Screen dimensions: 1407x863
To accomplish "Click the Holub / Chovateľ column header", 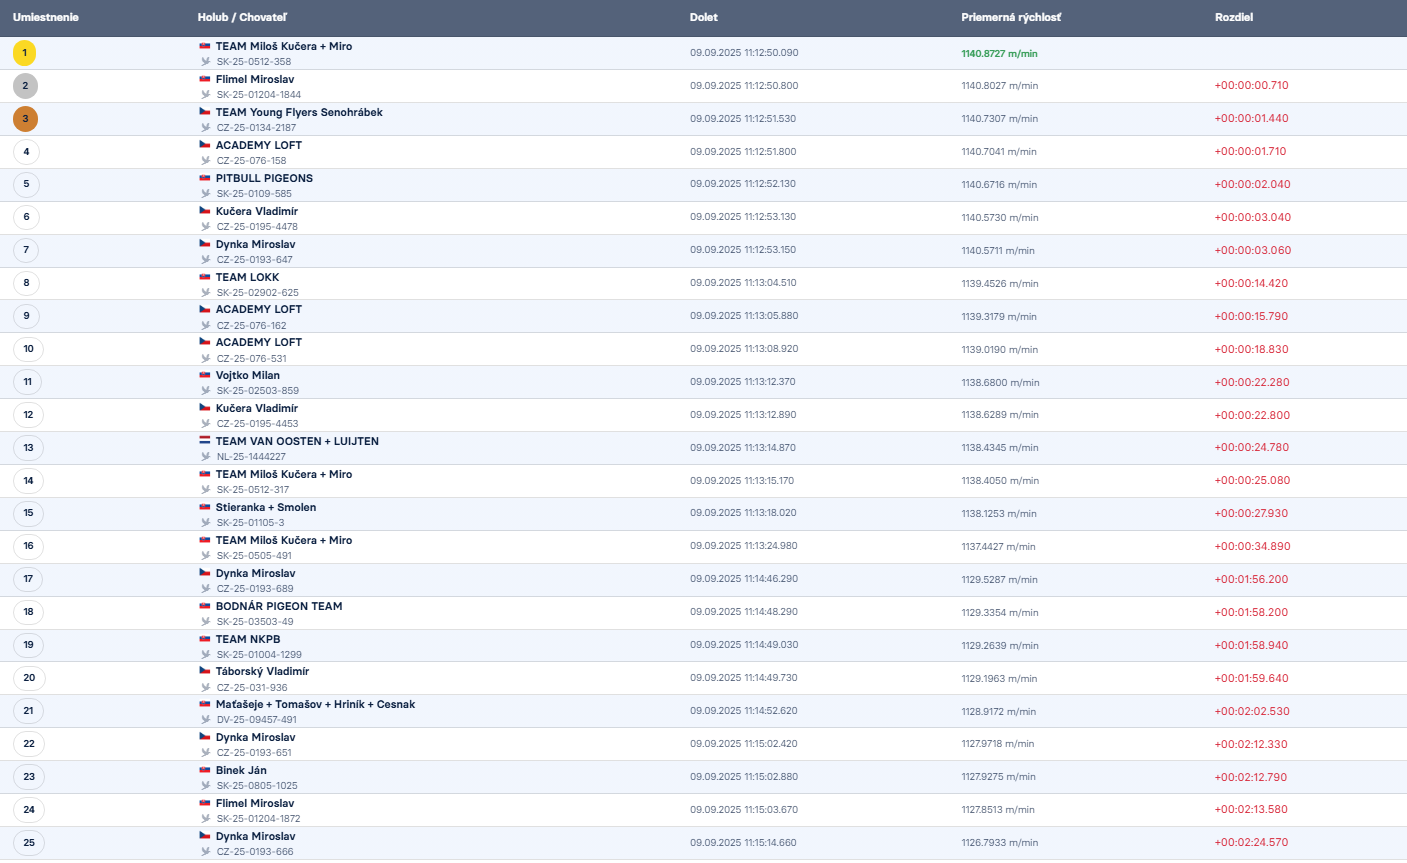I will pos(242,17).
